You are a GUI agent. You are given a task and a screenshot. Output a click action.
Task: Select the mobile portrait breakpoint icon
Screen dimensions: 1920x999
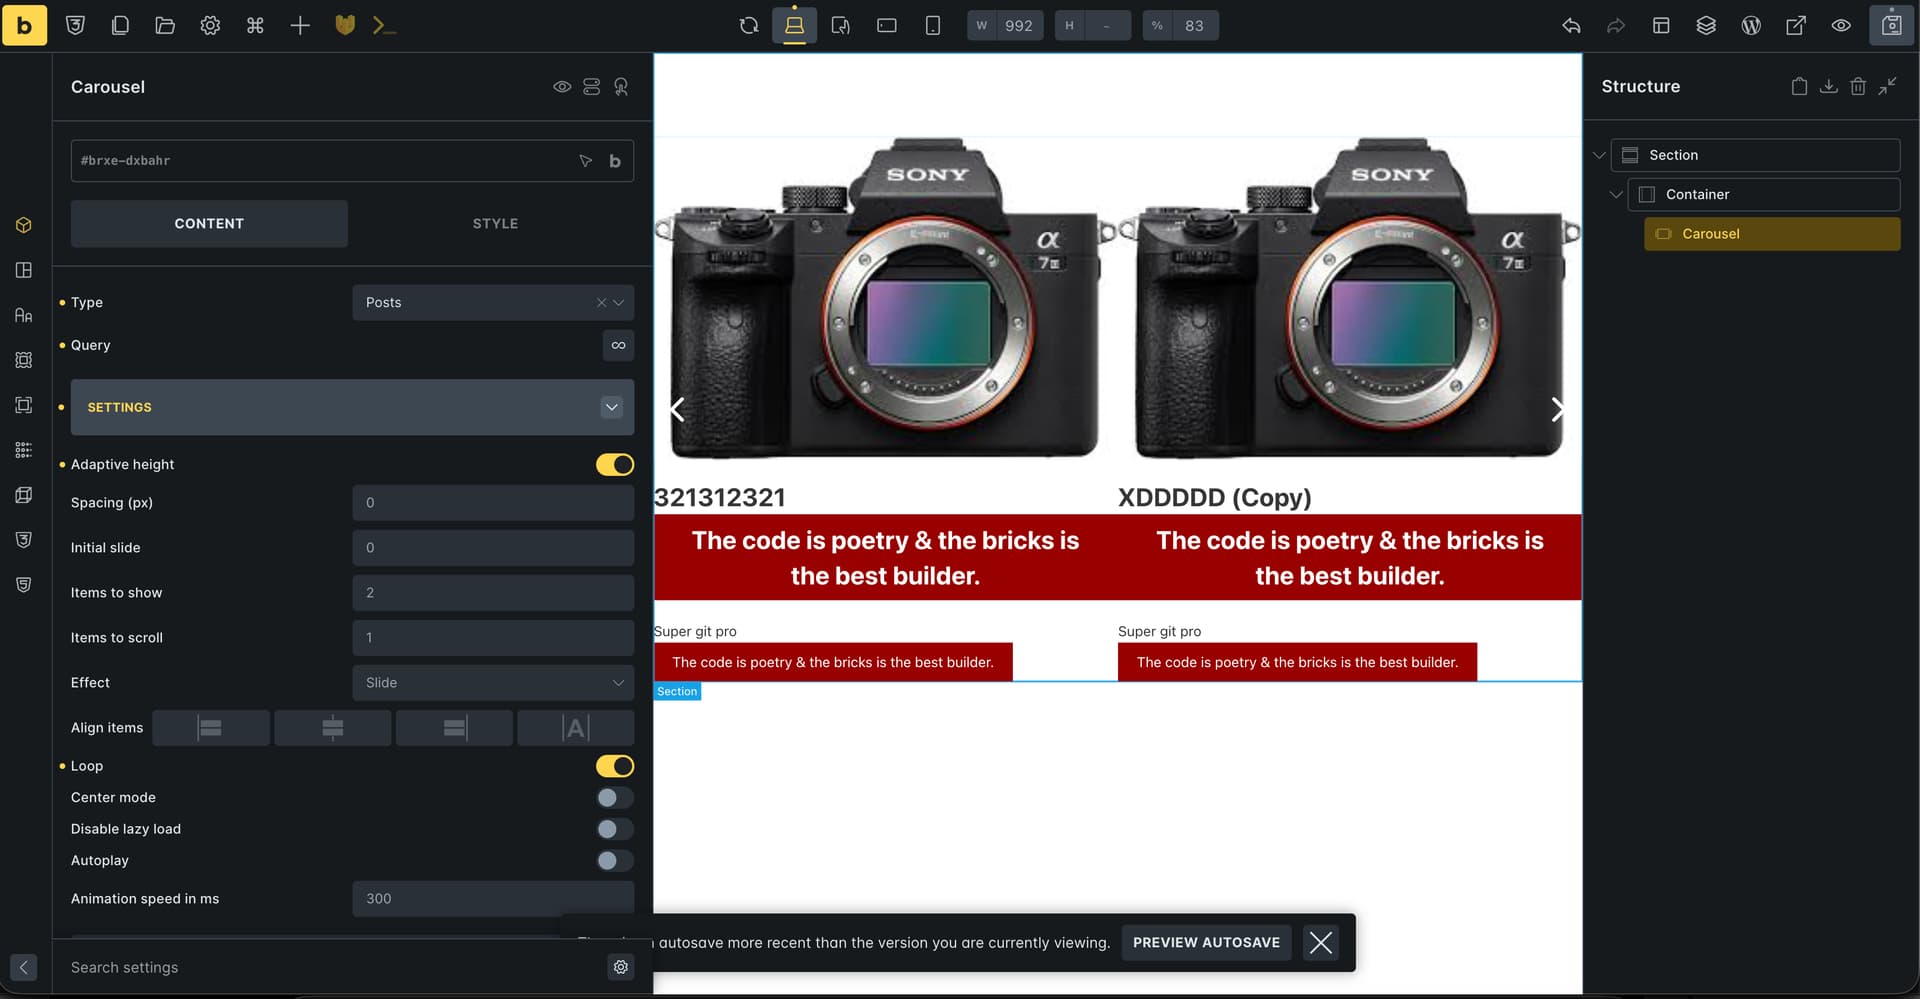pyautogui.click(x=932, y=26)
